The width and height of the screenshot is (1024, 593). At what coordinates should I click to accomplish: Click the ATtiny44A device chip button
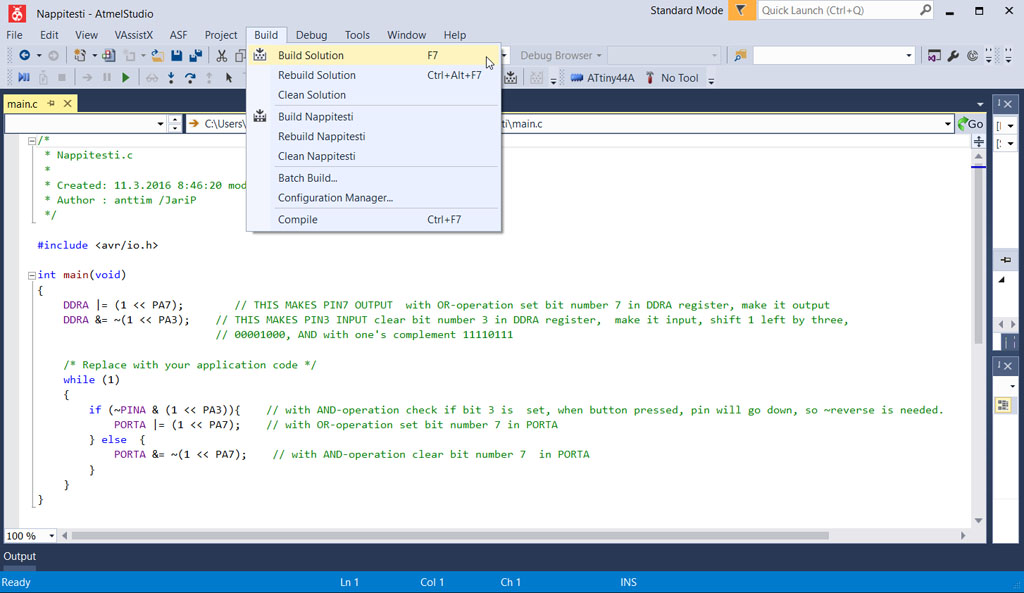(602, 78)
